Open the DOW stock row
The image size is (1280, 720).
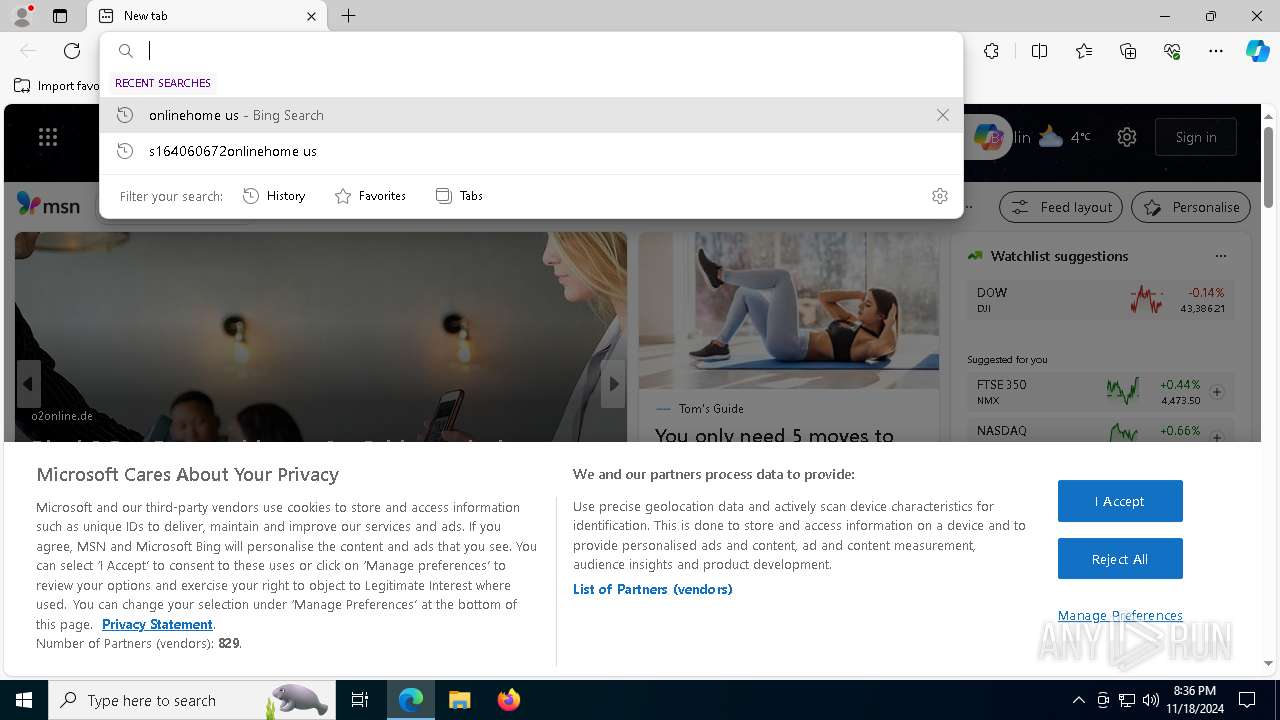[x=1100, y=300]
